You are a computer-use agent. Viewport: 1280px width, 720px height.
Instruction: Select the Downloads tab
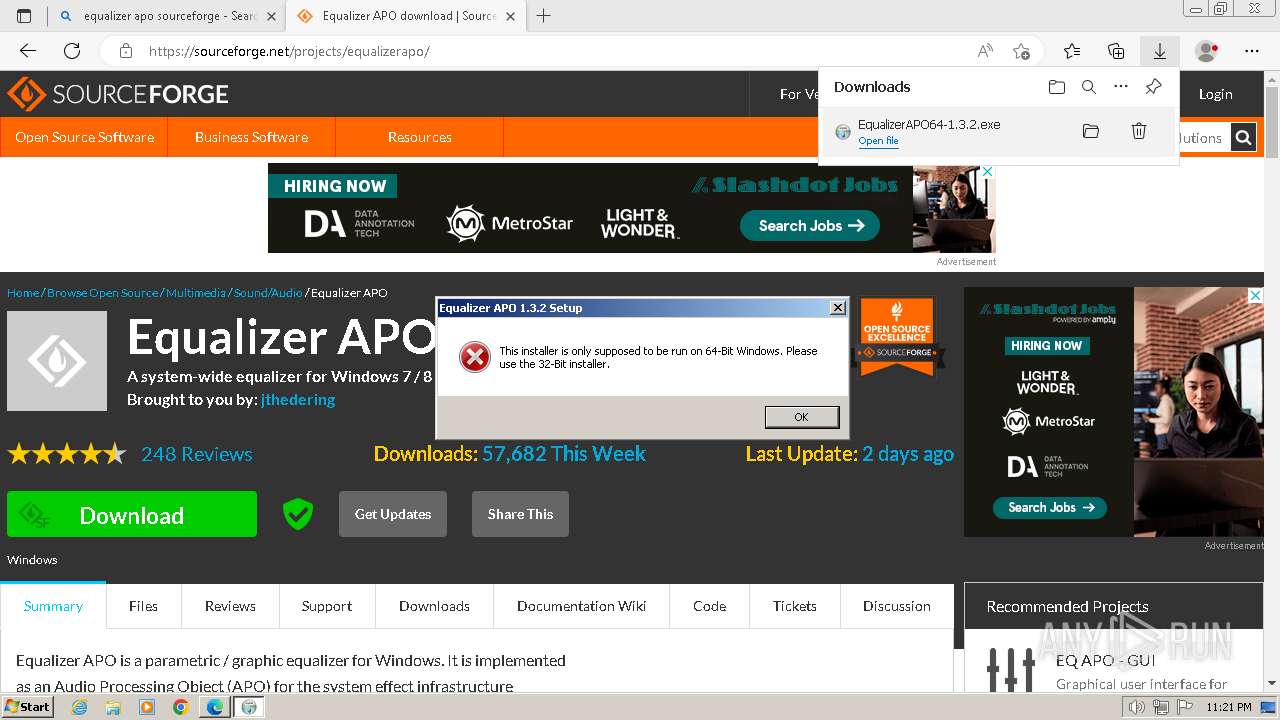point(434,606)
